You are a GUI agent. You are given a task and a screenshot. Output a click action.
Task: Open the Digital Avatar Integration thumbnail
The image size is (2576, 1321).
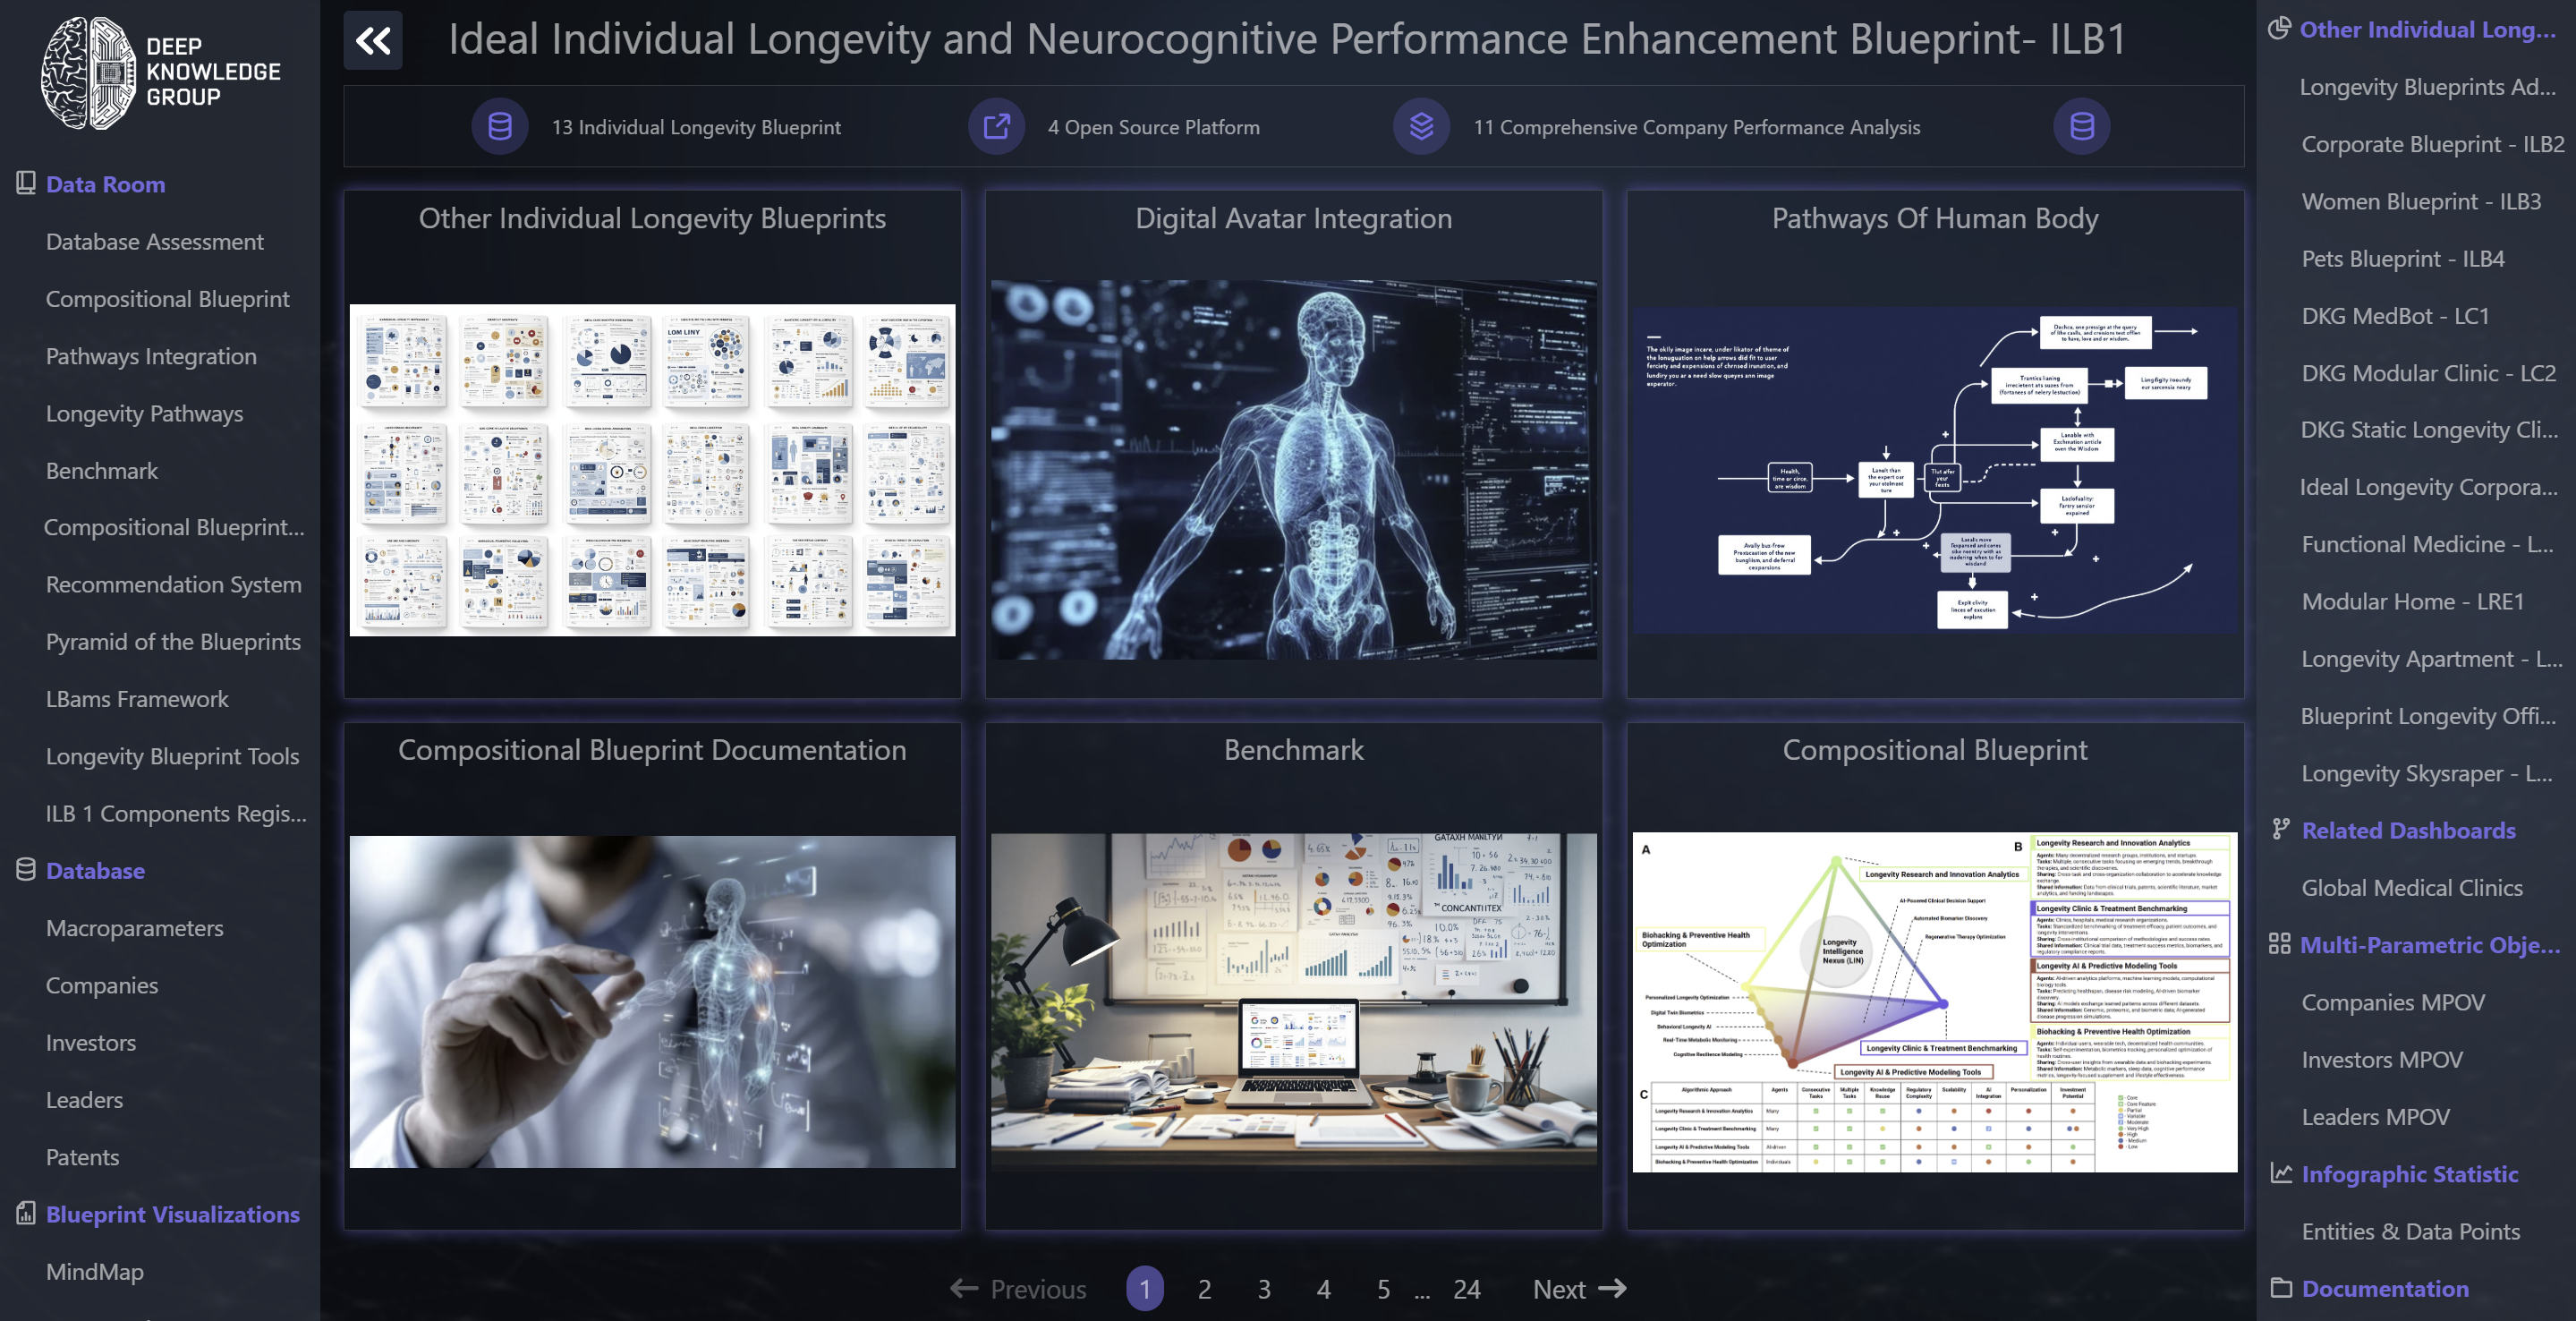click(1293, 469)
